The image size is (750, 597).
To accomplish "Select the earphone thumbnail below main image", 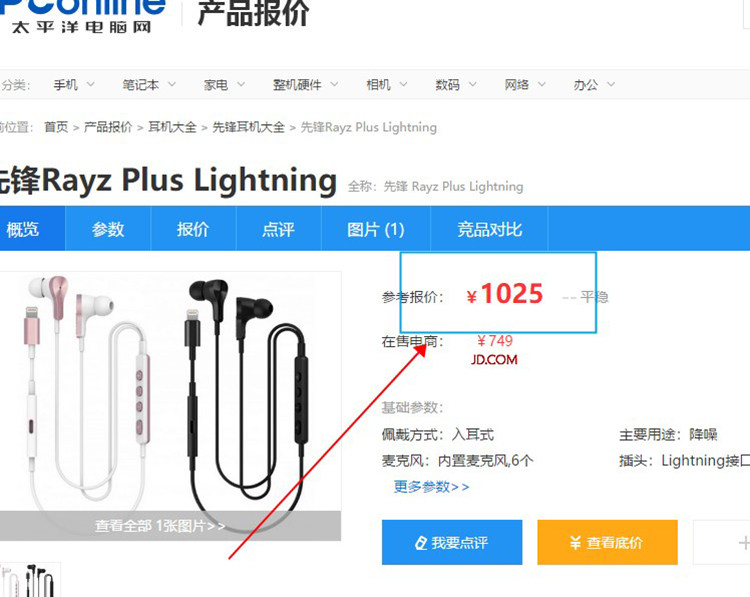I will click(30, 580).
